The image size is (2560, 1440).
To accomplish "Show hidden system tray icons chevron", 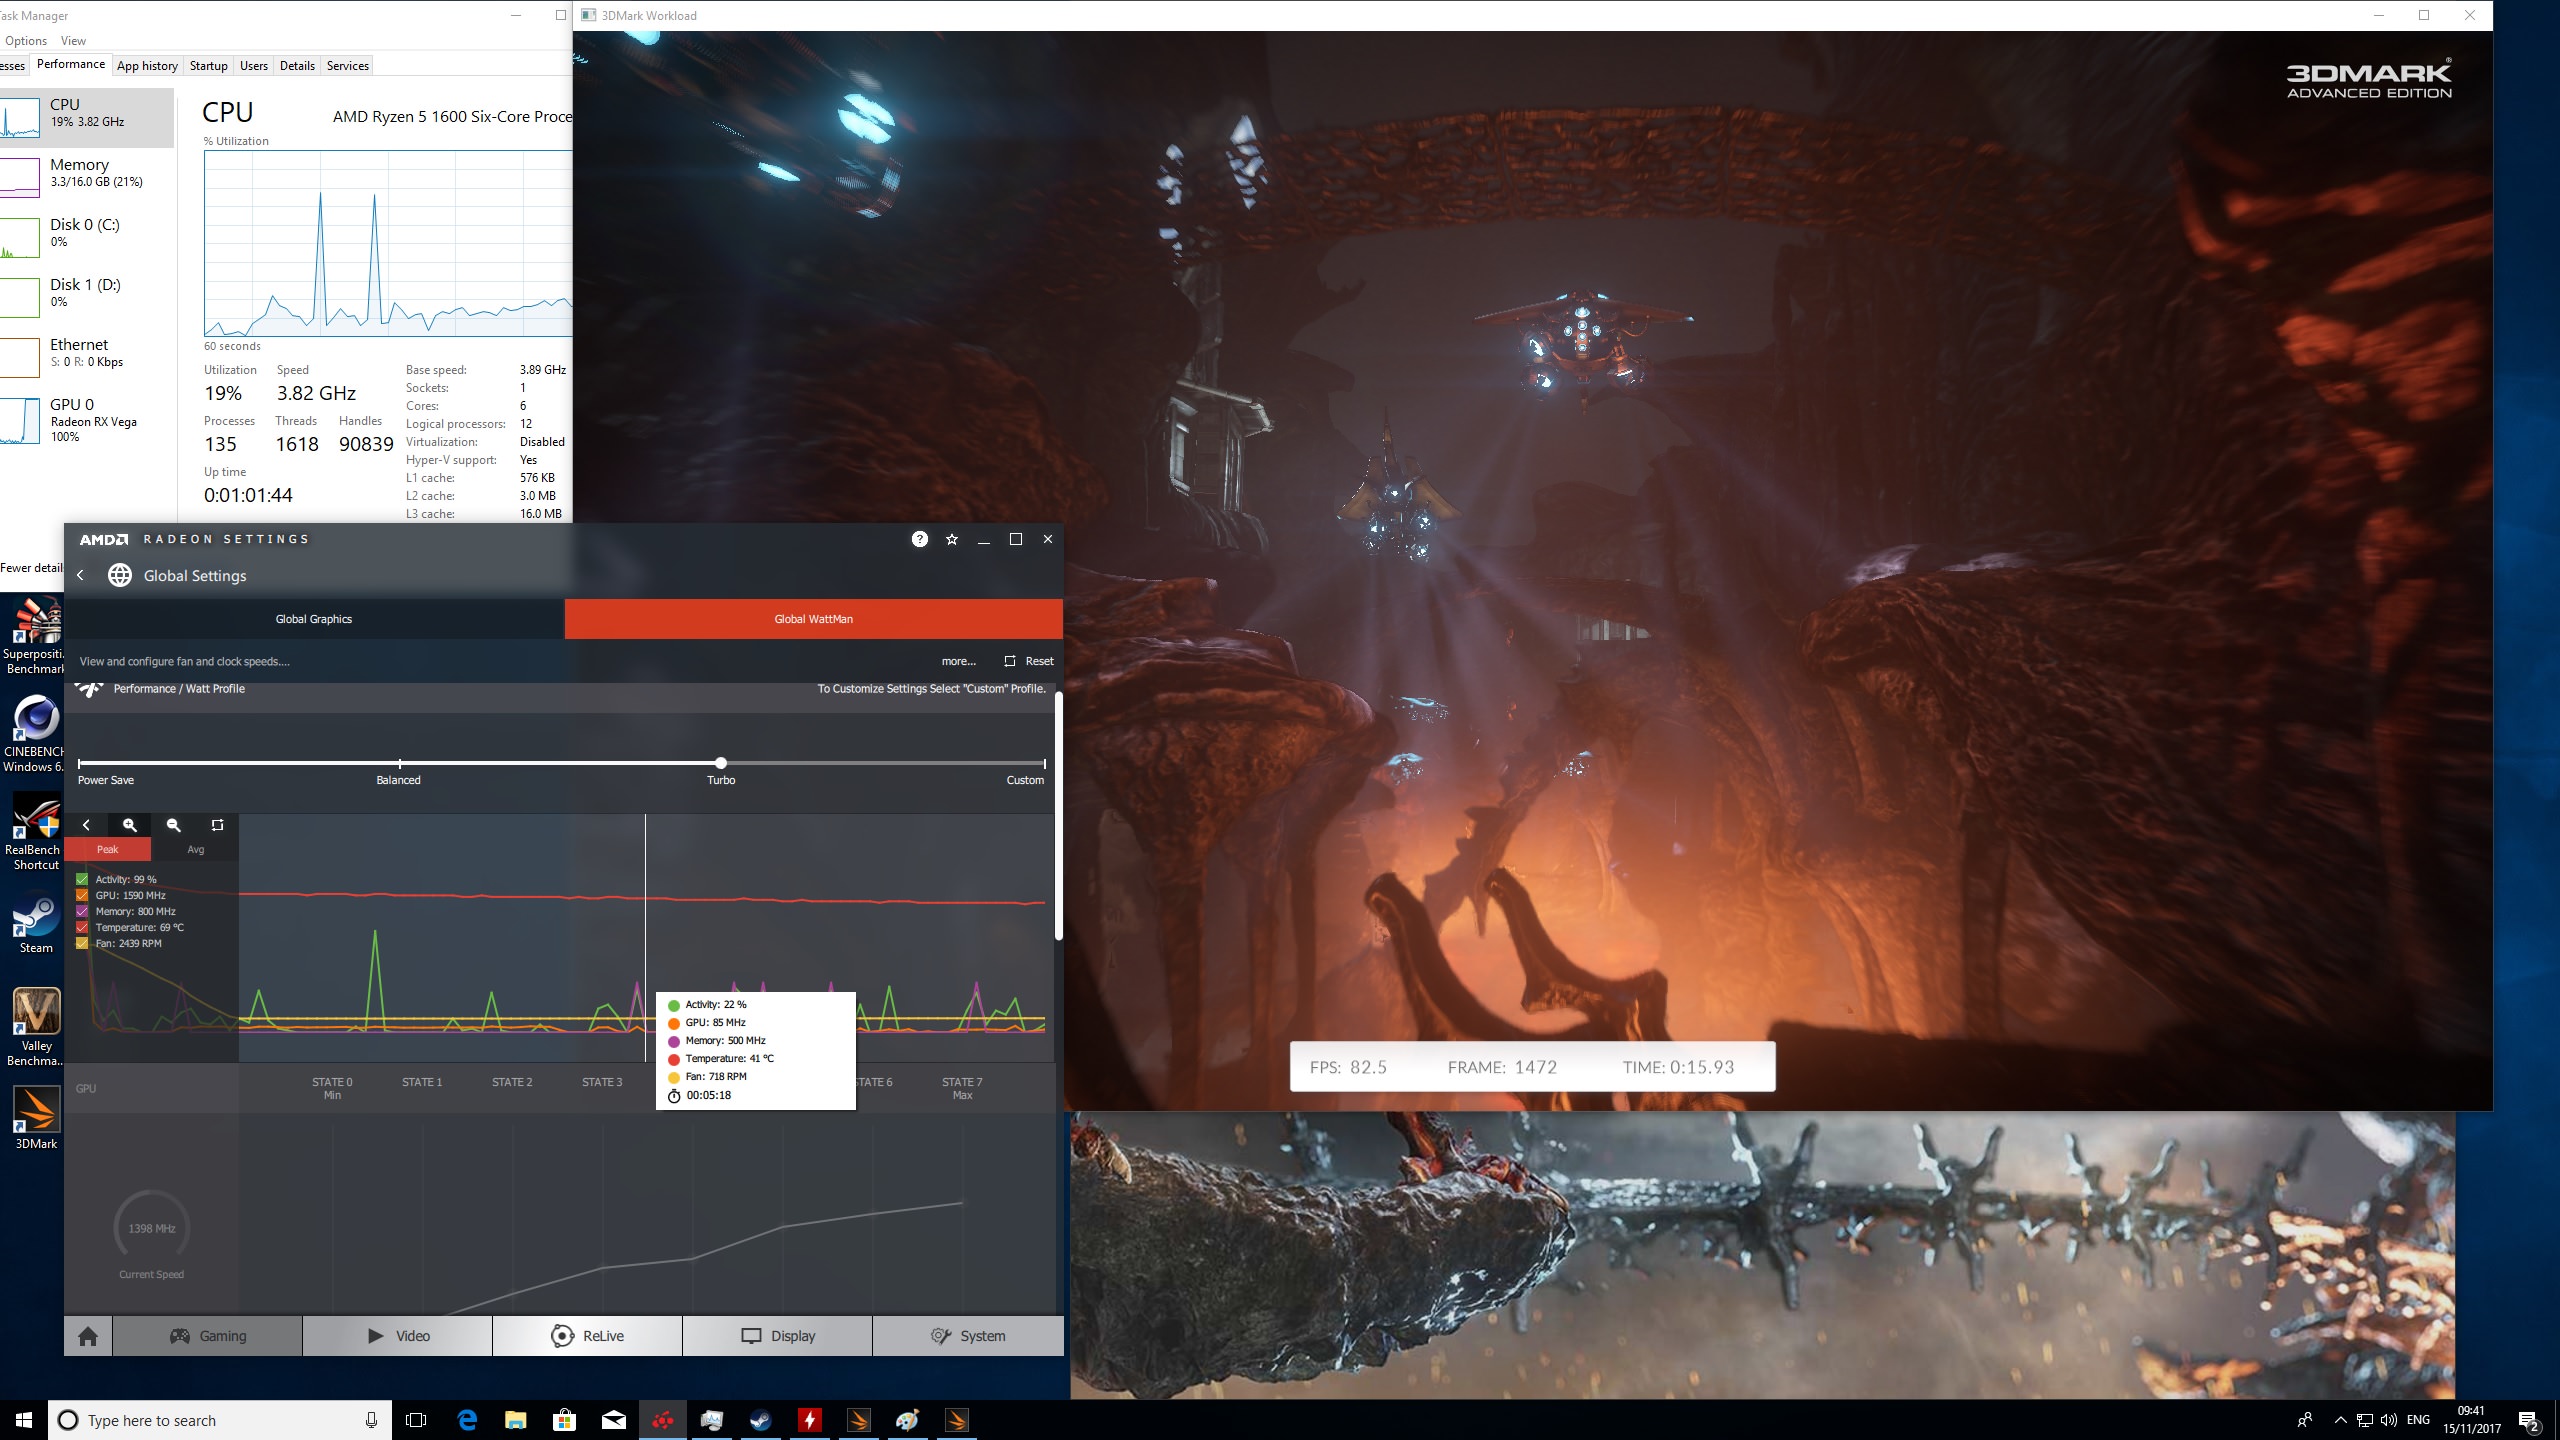I will 2340,1420.
